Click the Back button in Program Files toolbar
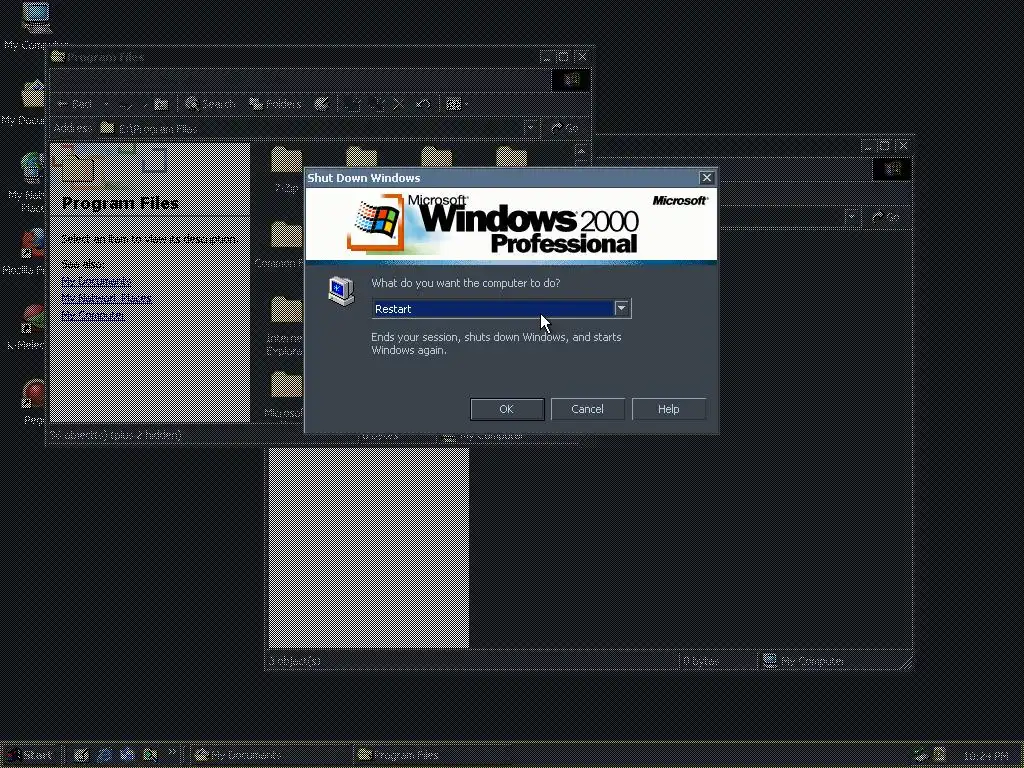Viewport: 1024px width, 768px height. click(75, 104)
